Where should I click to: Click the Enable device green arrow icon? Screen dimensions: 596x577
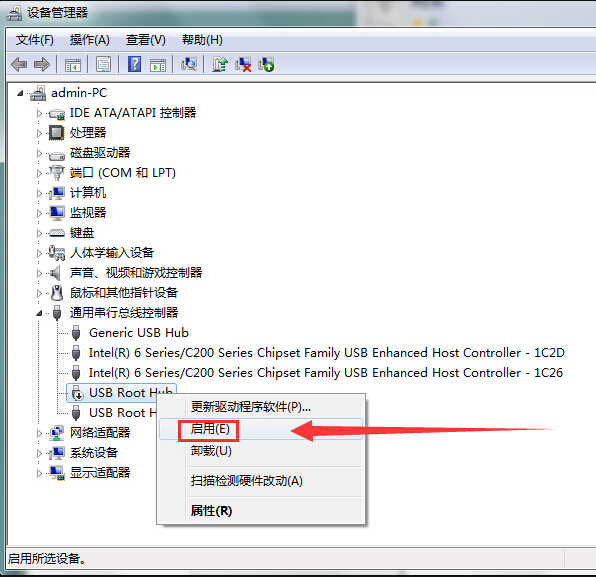coord(266,64)
